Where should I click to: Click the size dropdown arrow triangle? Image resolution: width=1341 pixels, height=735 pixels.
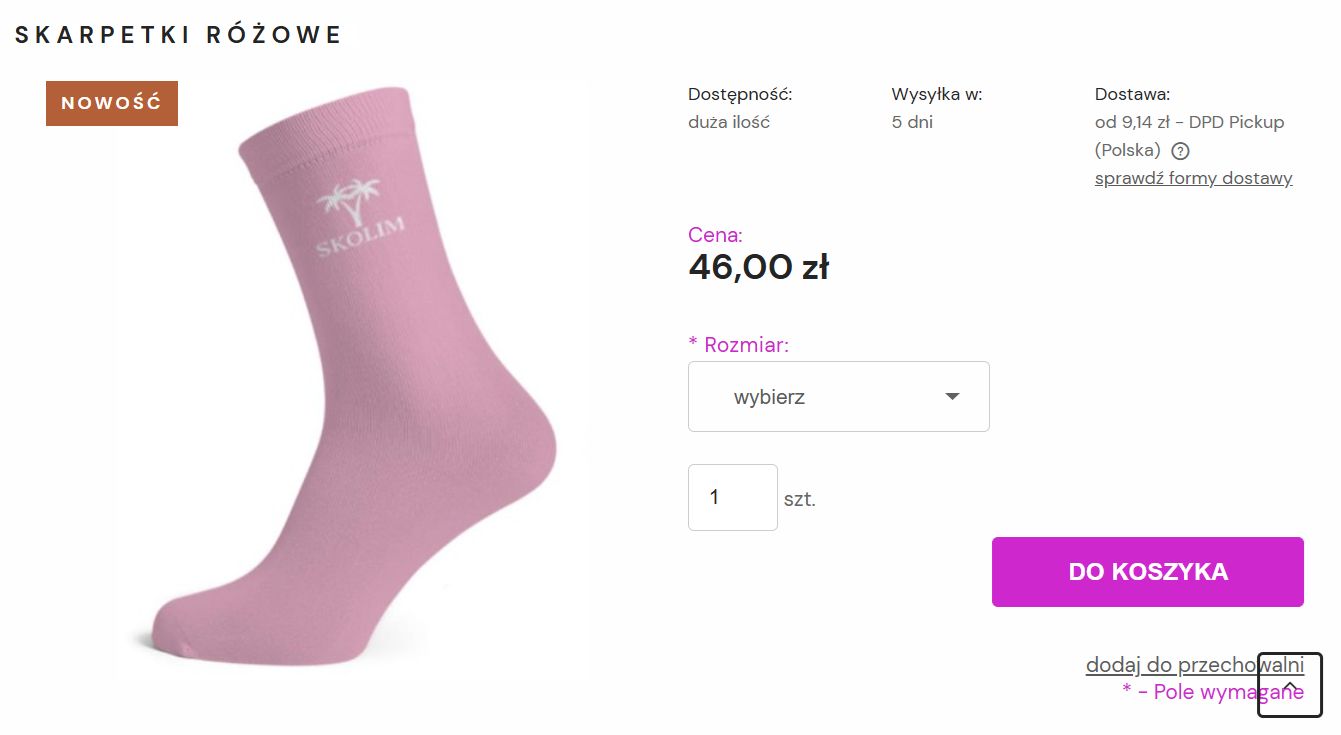(952, 397)
